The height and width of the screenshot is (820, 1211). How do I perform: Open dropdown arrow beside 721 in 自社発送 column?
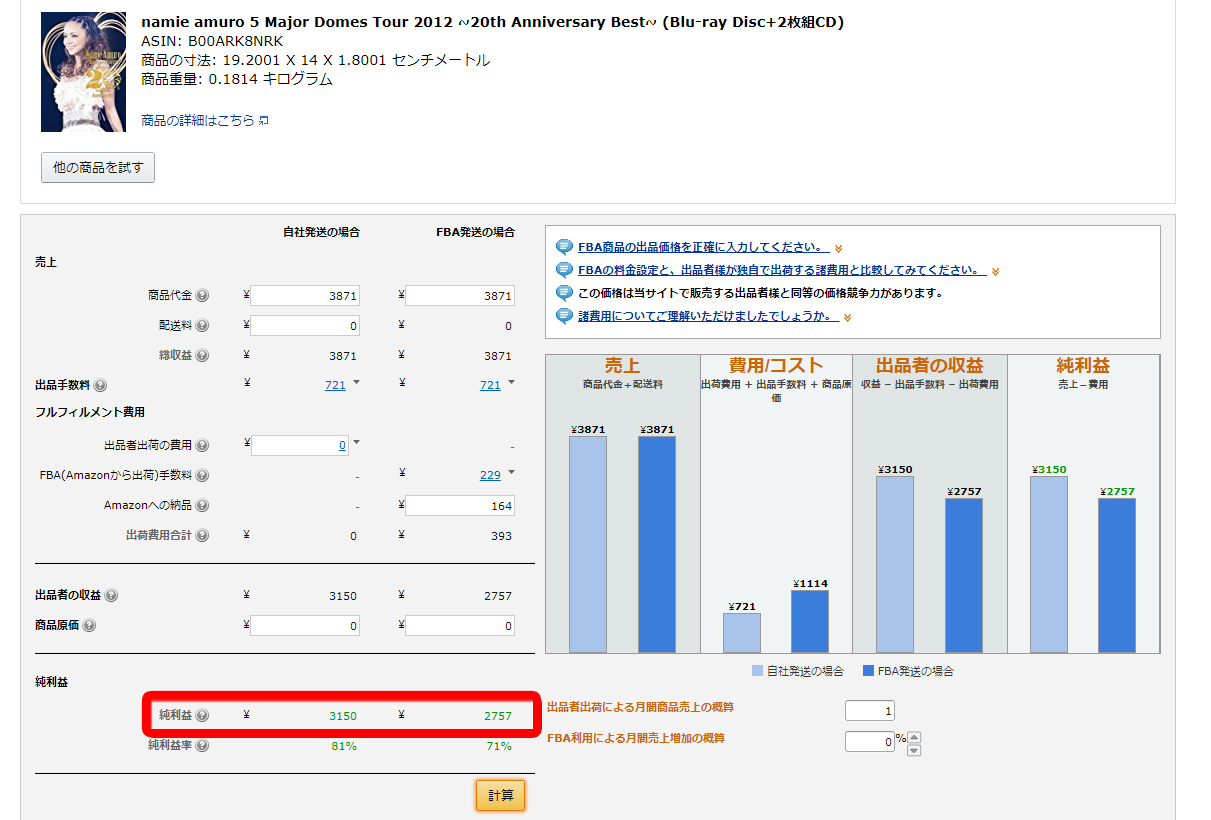coord(356,383)
